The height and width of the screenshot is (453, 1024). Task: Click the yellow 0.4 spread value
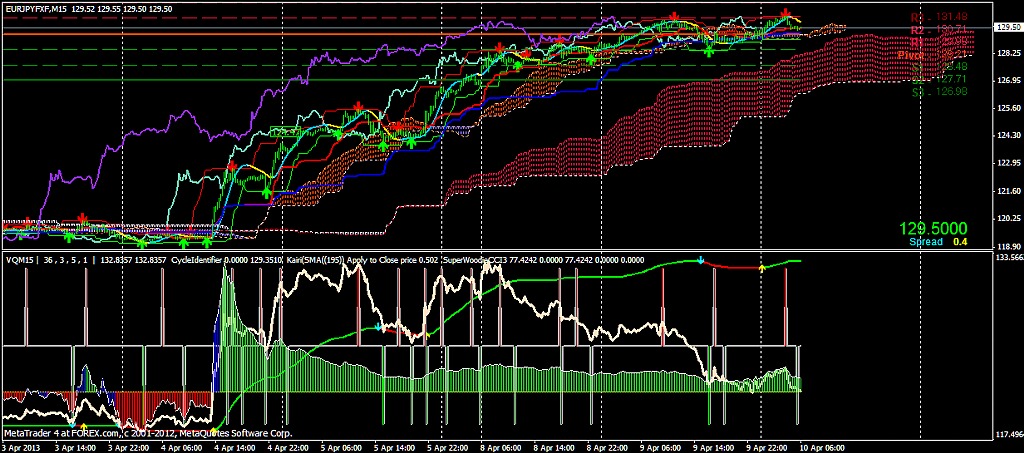point(962,242)
